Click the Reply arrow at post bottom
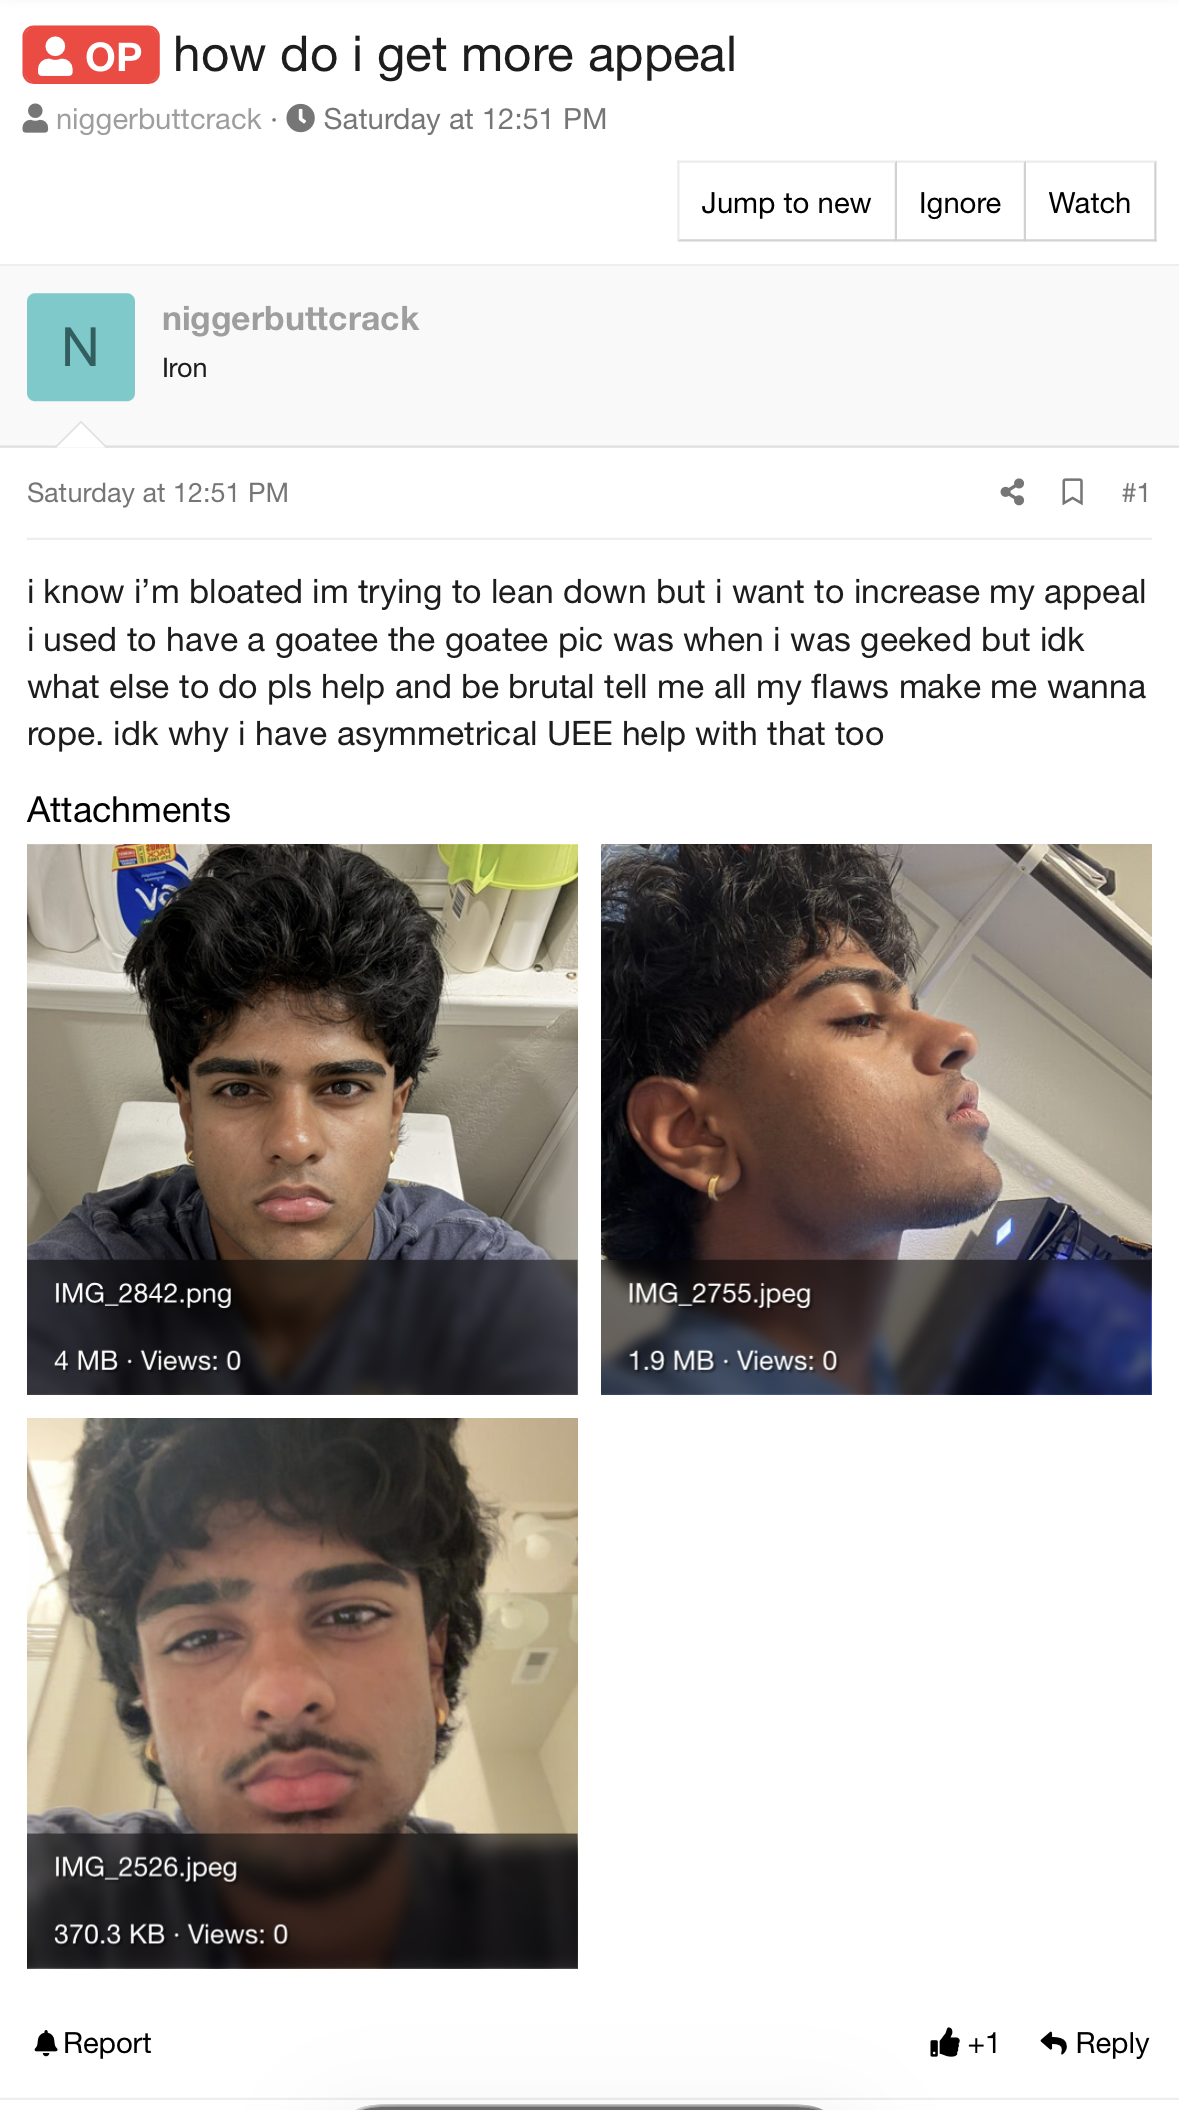Image resolution: width=1179 pixels, height=2110 pixels. pos(1094,2043)
